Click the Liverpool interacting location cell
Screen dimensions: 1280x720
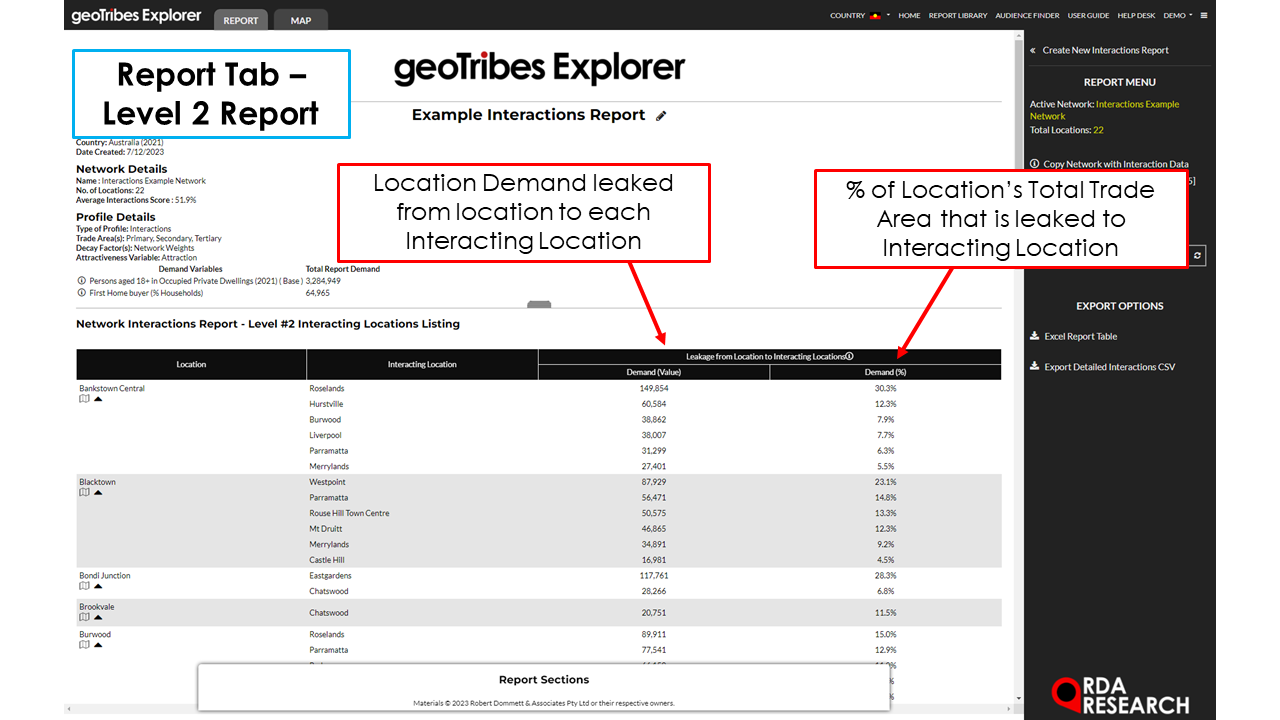coord(325,435)
